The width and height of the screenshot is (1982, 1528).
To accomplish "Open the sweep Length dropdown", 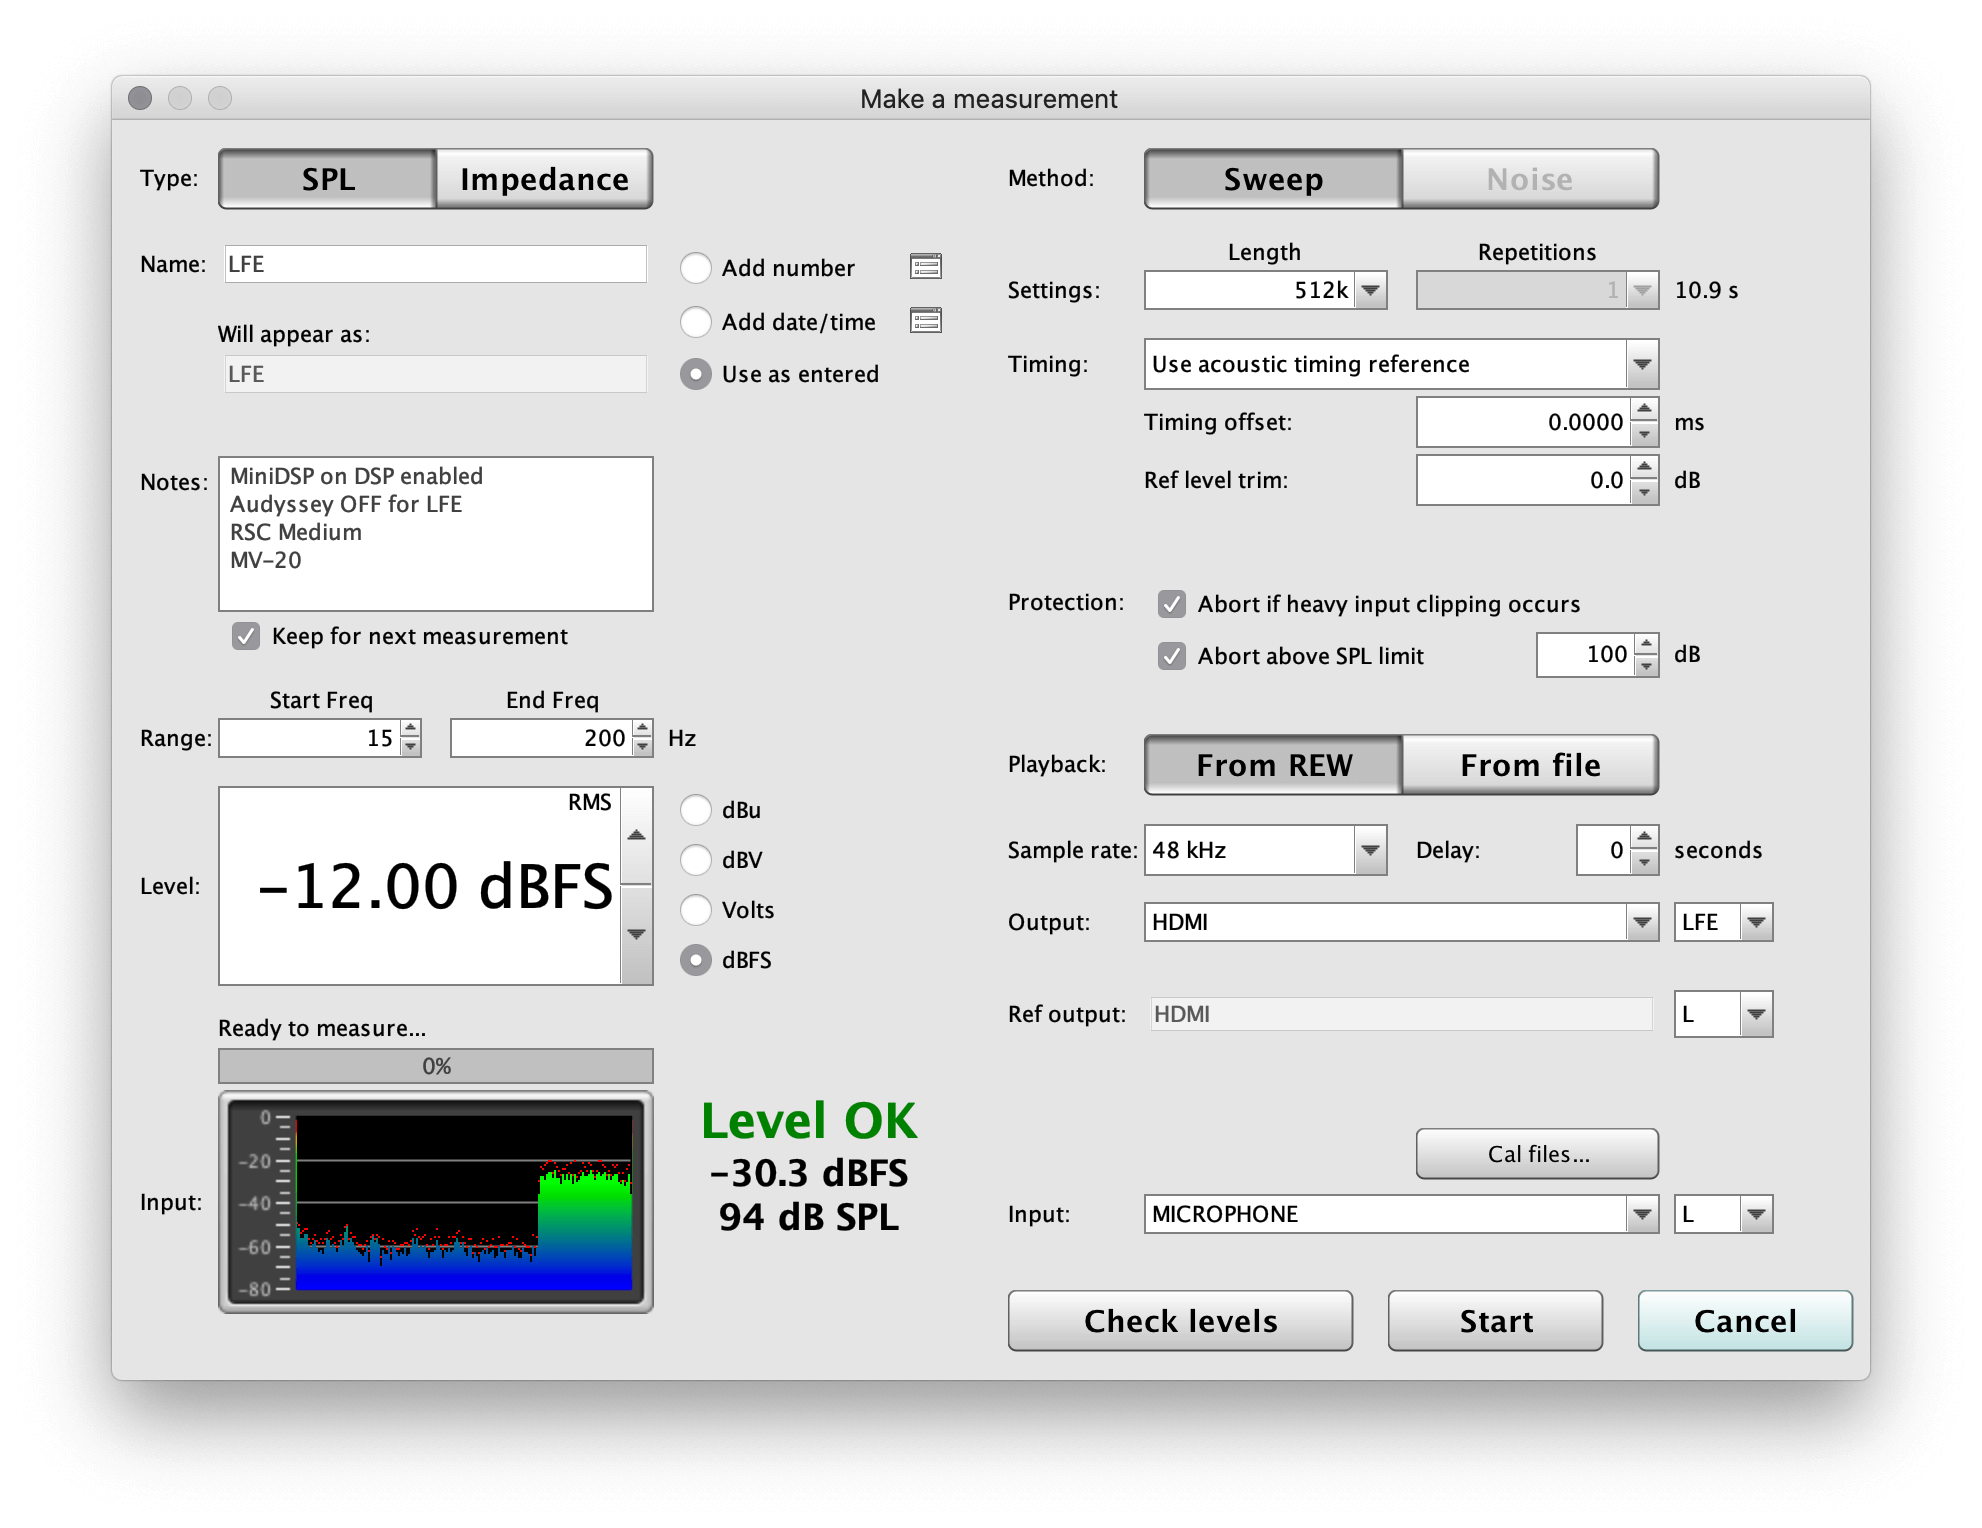I will coord(1371,290).
